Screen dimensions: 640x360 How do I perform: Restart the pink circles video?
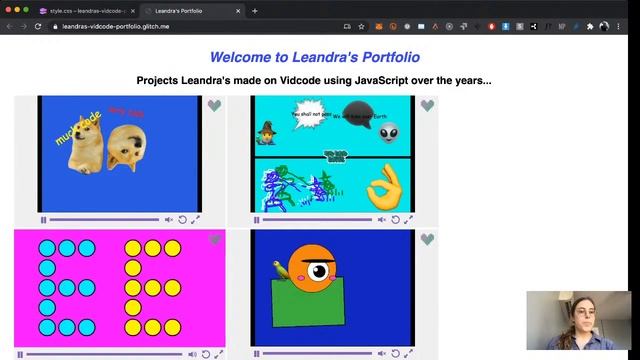click(x=206, y=354)
